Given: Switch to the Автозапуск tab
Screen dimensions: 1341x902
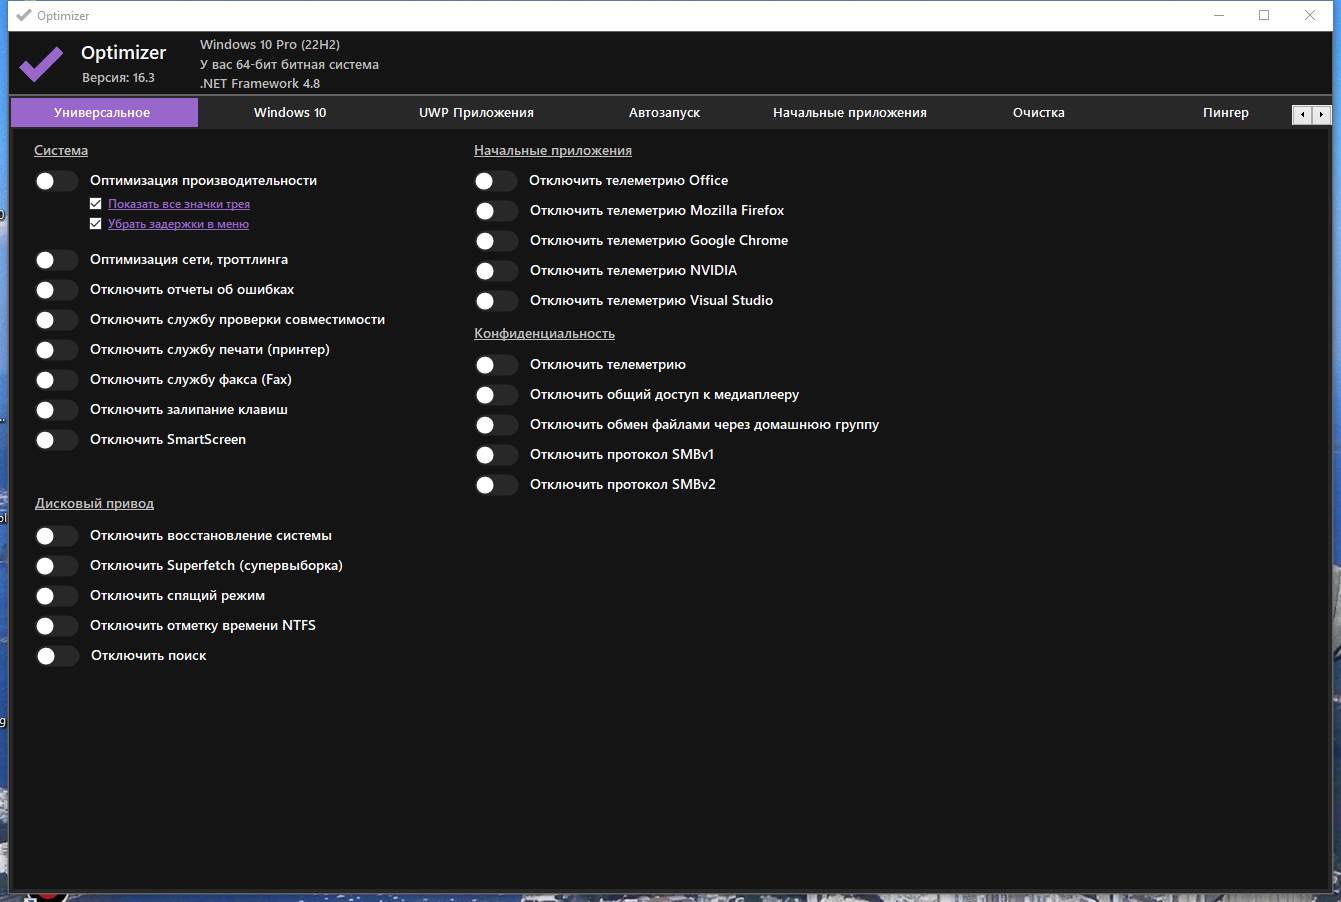Looking at the screenshot, I should pos(664,113).
